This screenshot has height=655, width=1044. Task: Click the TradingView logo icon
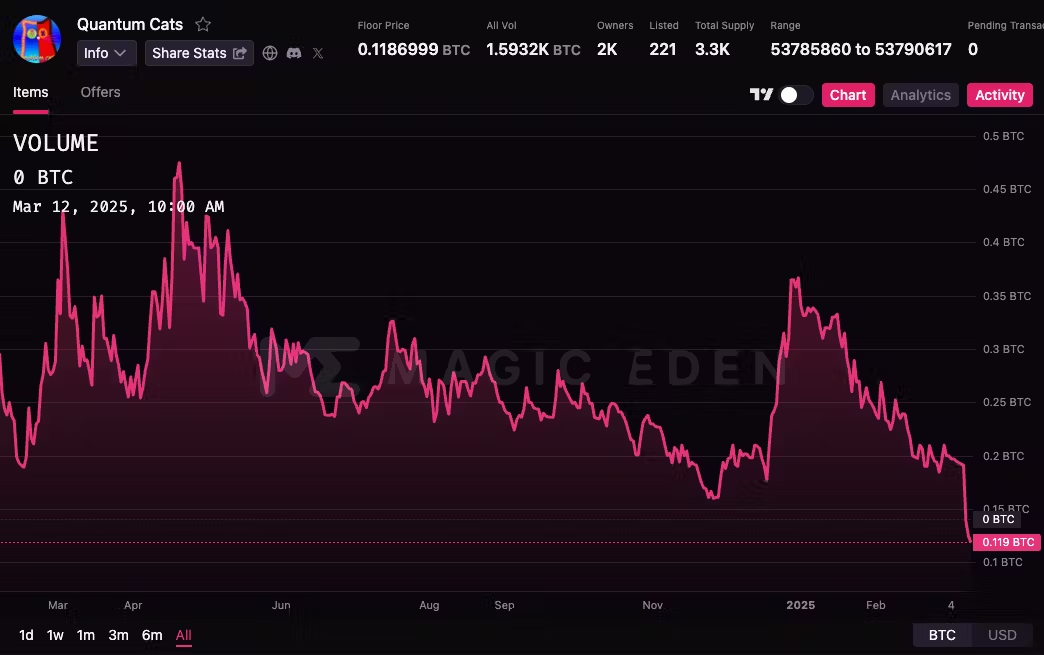coord(761,95)
